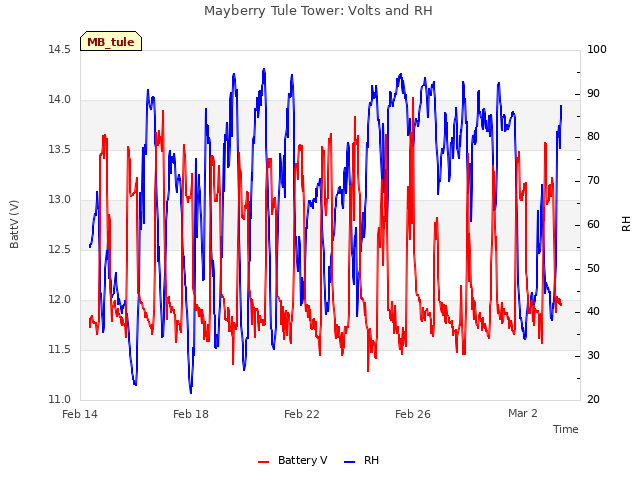This screenshot has width=640, height=480.
Task: Click the blue RH legend swatch
Action: (350, 462)
